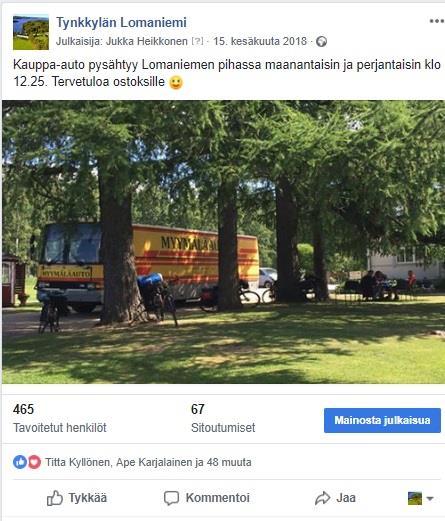Open Ape Karjalainen's profile link

[x=154, y=462]
